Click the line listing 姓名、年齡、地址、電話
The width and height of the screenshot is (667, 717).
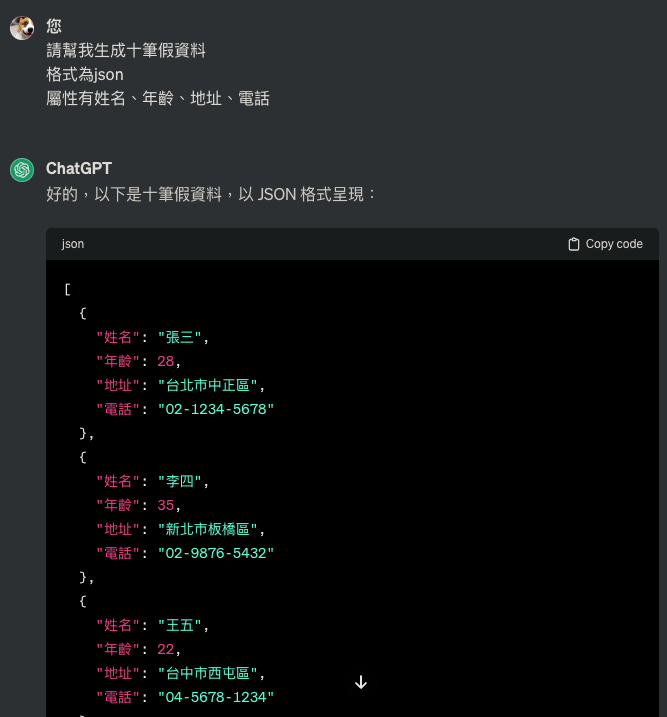click(158, 98)
